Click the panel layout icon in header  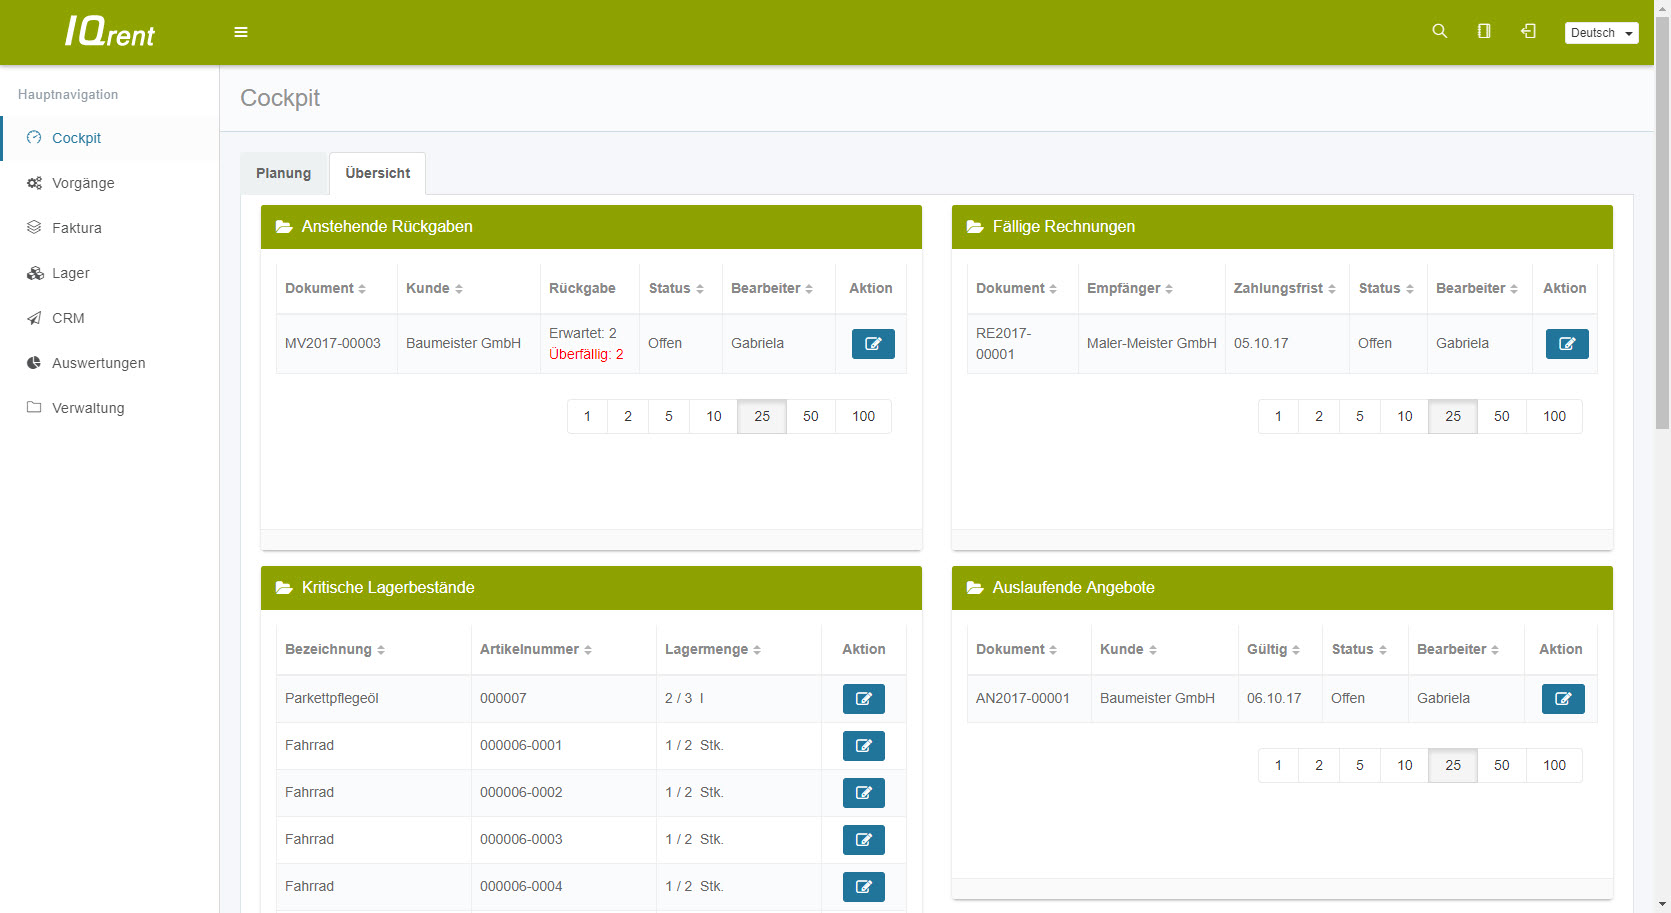(1484, 31)
